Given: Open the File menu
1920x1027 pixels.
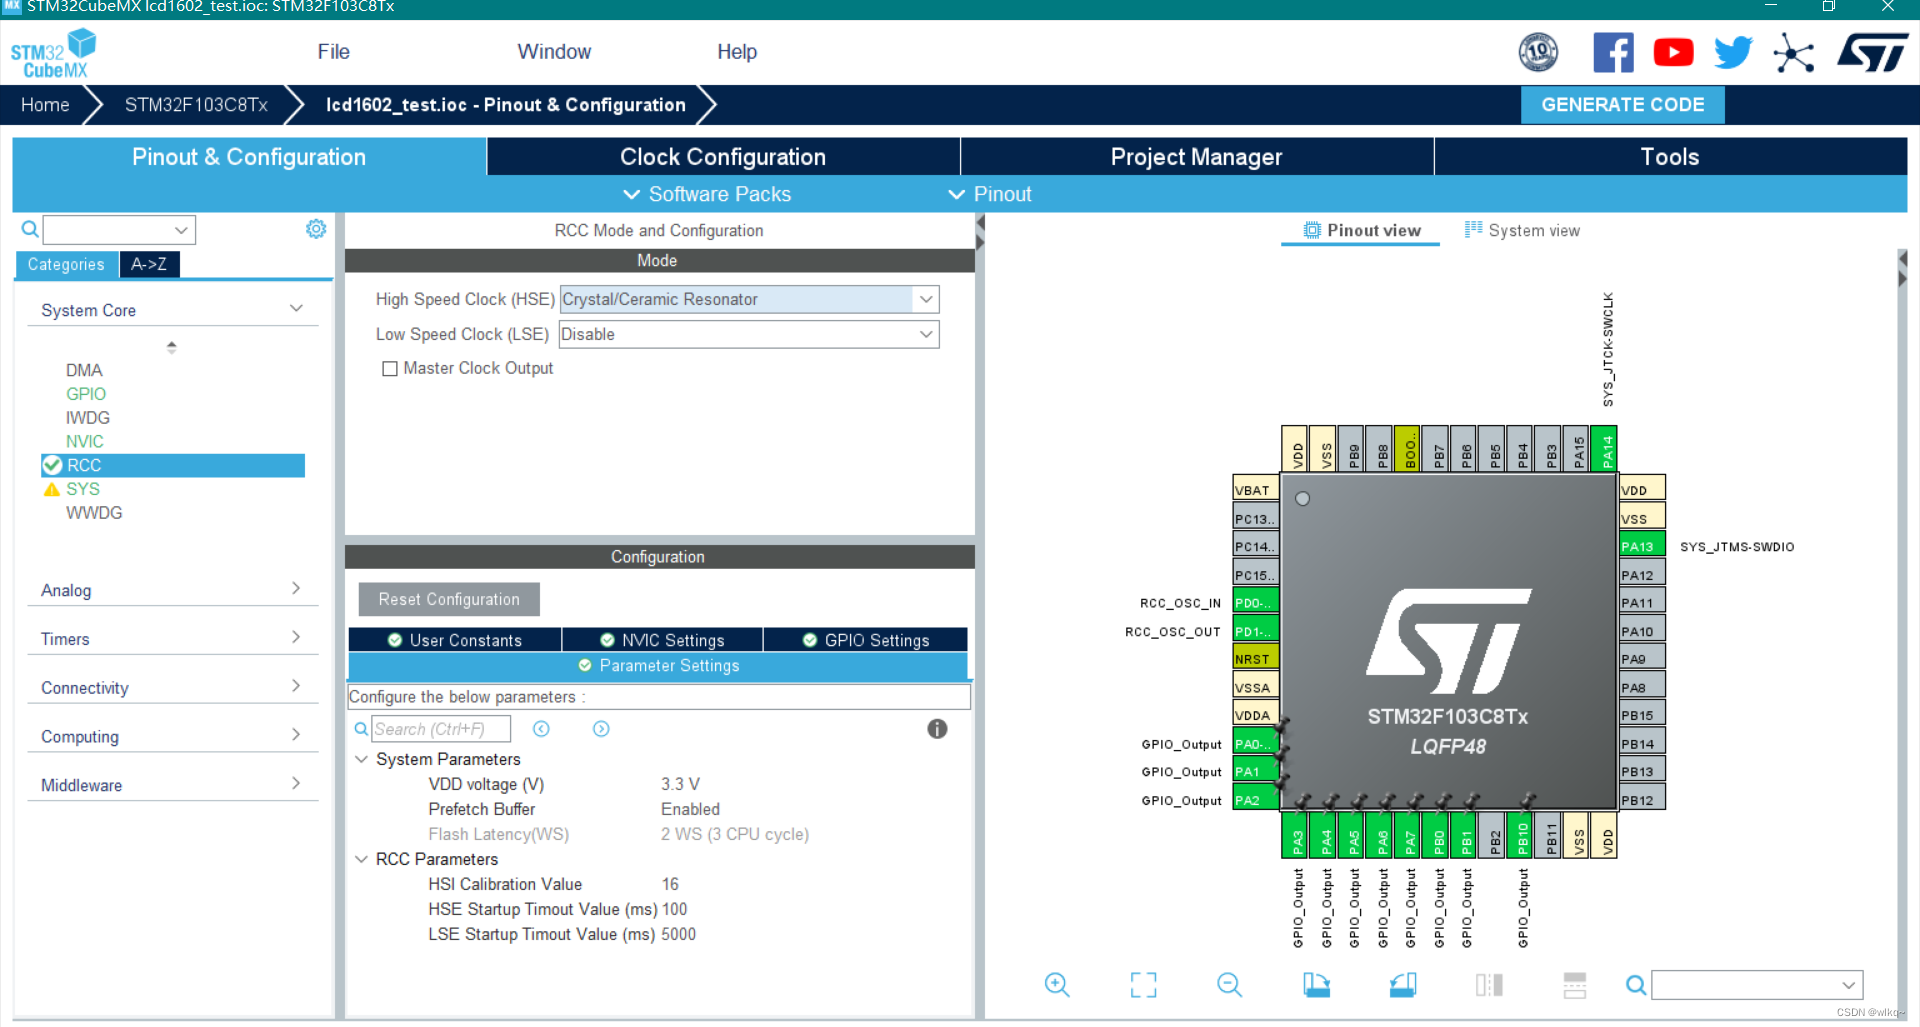Looking at the screenshot, I should (333, 51).
